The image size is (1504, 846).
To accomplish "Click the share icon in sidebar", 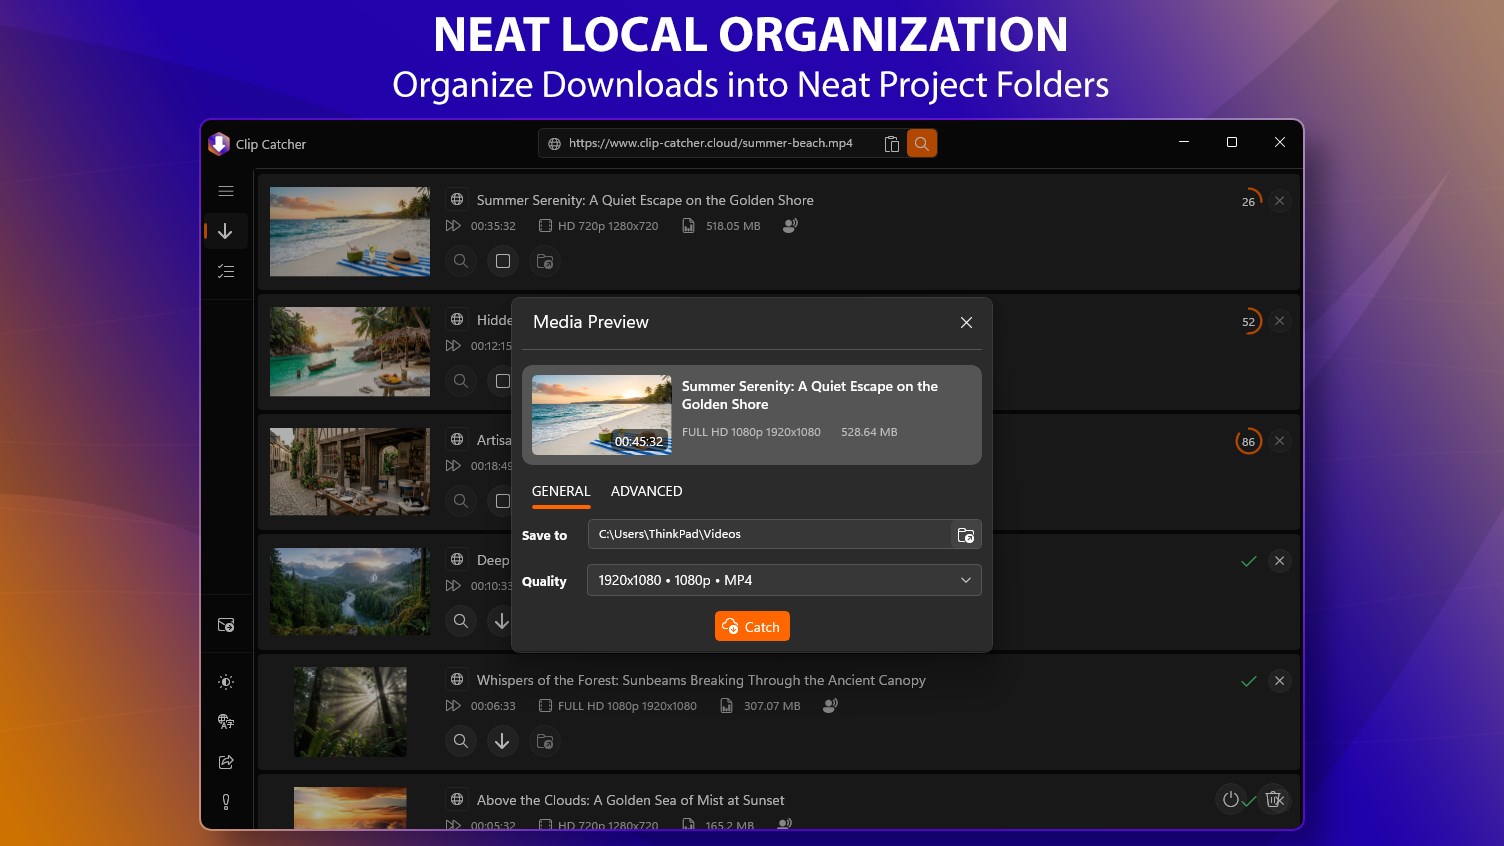I will (x=226, y=762).
